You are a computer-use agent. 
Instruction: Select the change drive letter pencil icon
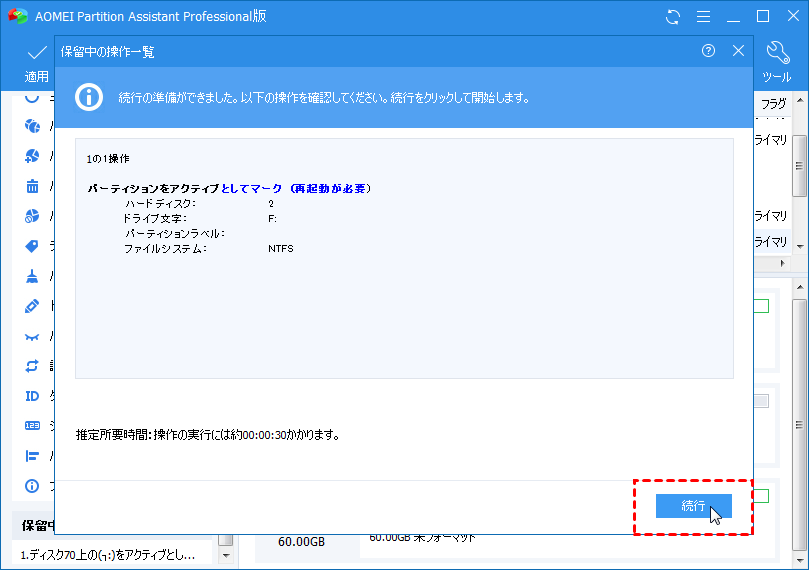point(32,306)
